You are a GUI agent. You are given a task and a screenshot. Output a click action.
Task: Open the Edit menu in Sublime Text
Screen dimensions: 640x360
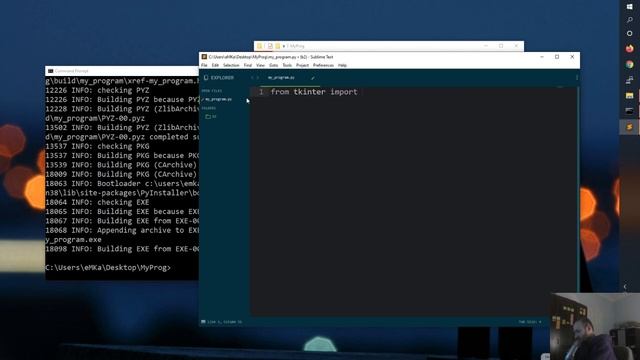215,65
